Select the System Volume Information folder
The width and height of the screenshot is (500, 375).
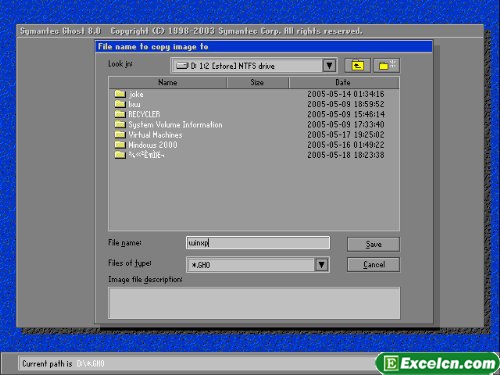[x=169, y=125]
